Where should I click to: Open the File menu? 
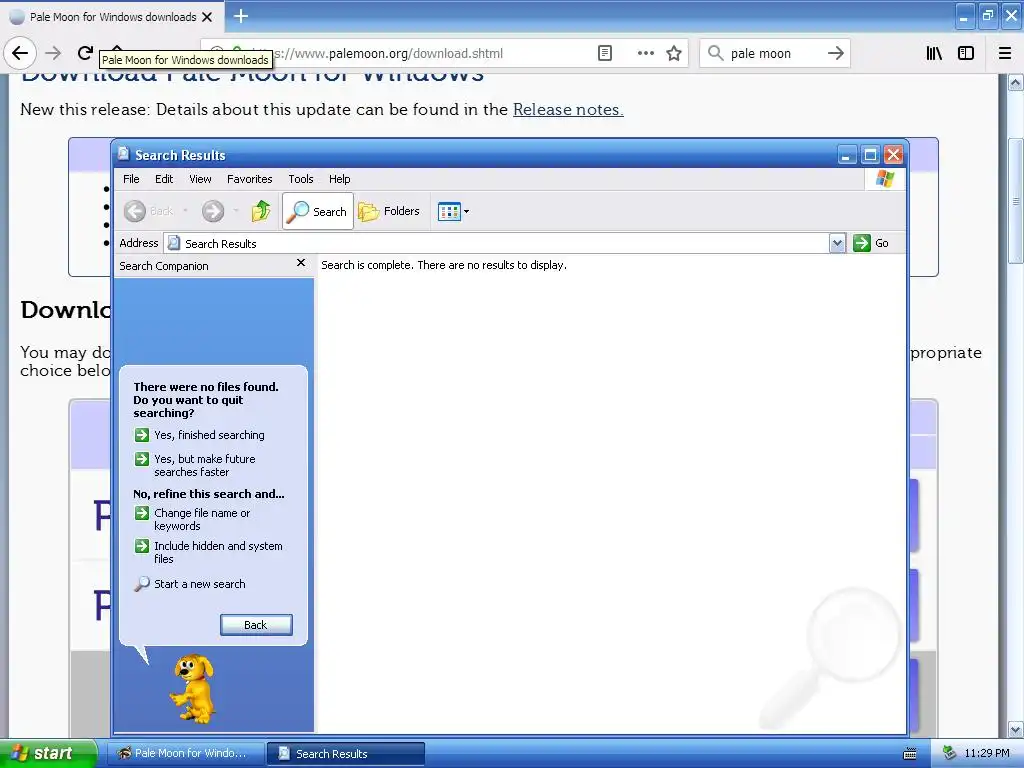pyautogui.click(x=131, y=179)
